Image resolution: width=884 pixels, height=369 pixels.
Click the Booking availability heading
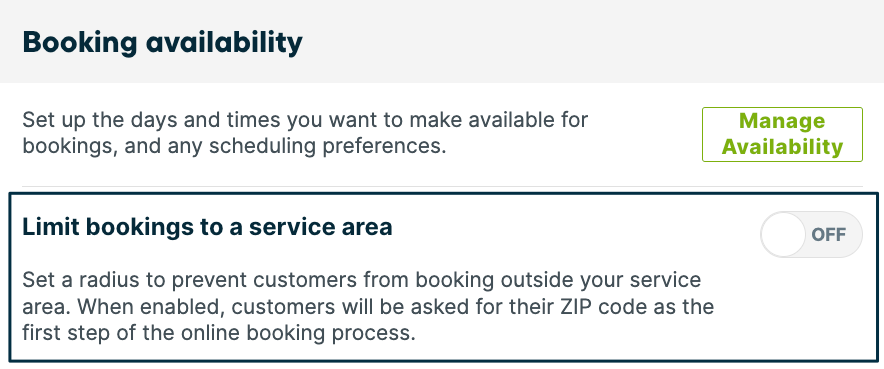(x=162, y=42)
